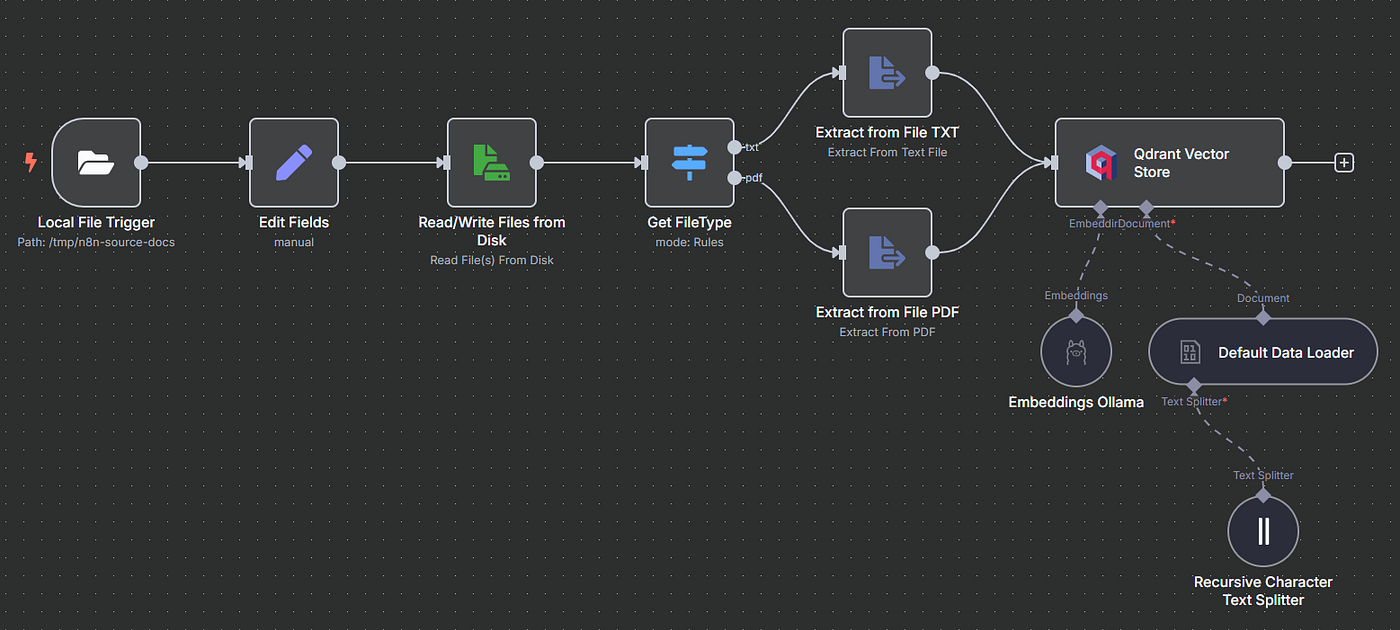Click the Edit Fields output port
Image resolution: width=1400 pixels, height=630 pixels.
pyautogui.click(x=339, y=162)
